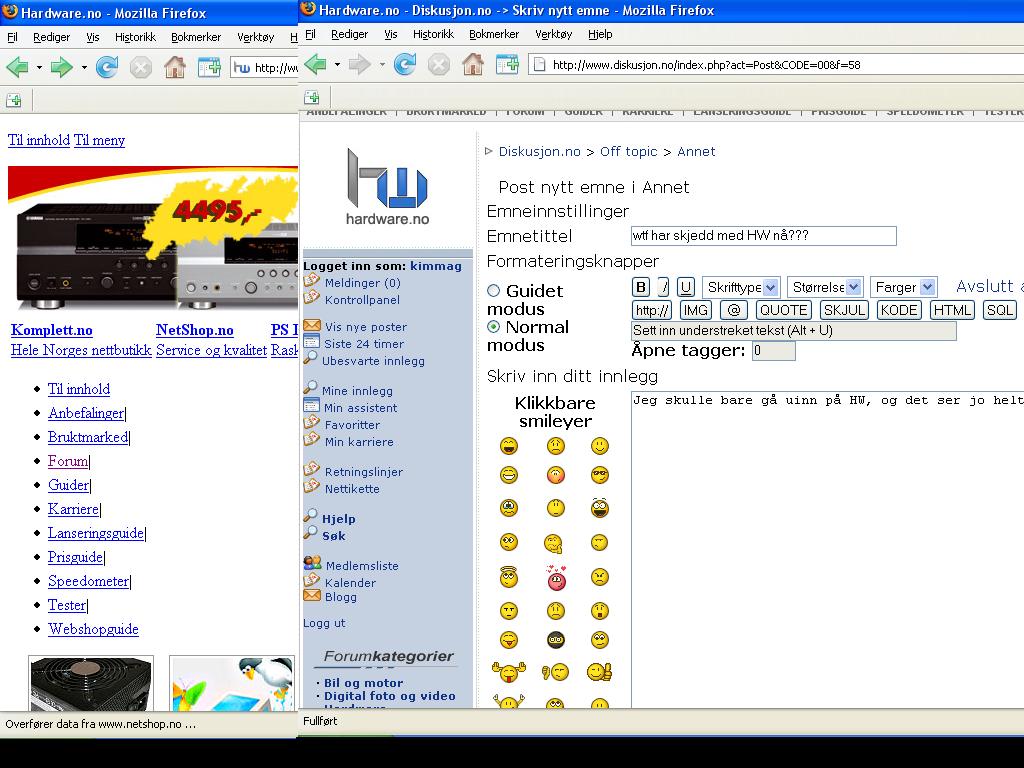
Task: Click Komplett.no link in Hardware.no window
Action: click(52, 330)
